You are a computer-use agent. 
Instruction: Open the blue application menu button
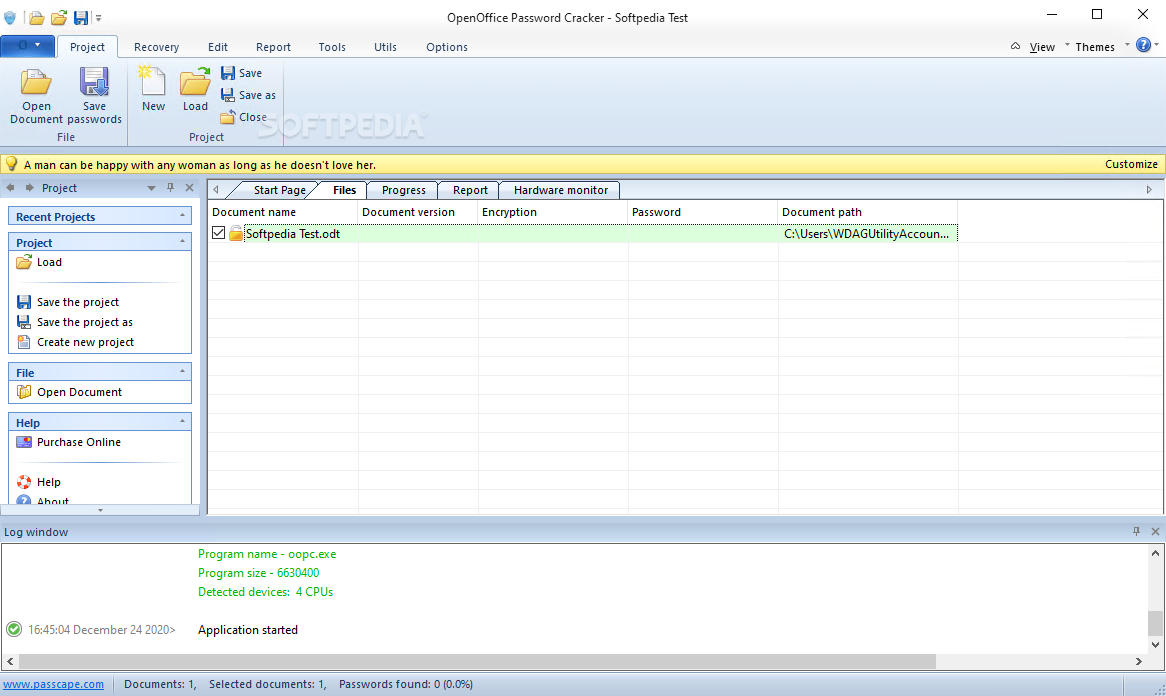pos(28,46)
